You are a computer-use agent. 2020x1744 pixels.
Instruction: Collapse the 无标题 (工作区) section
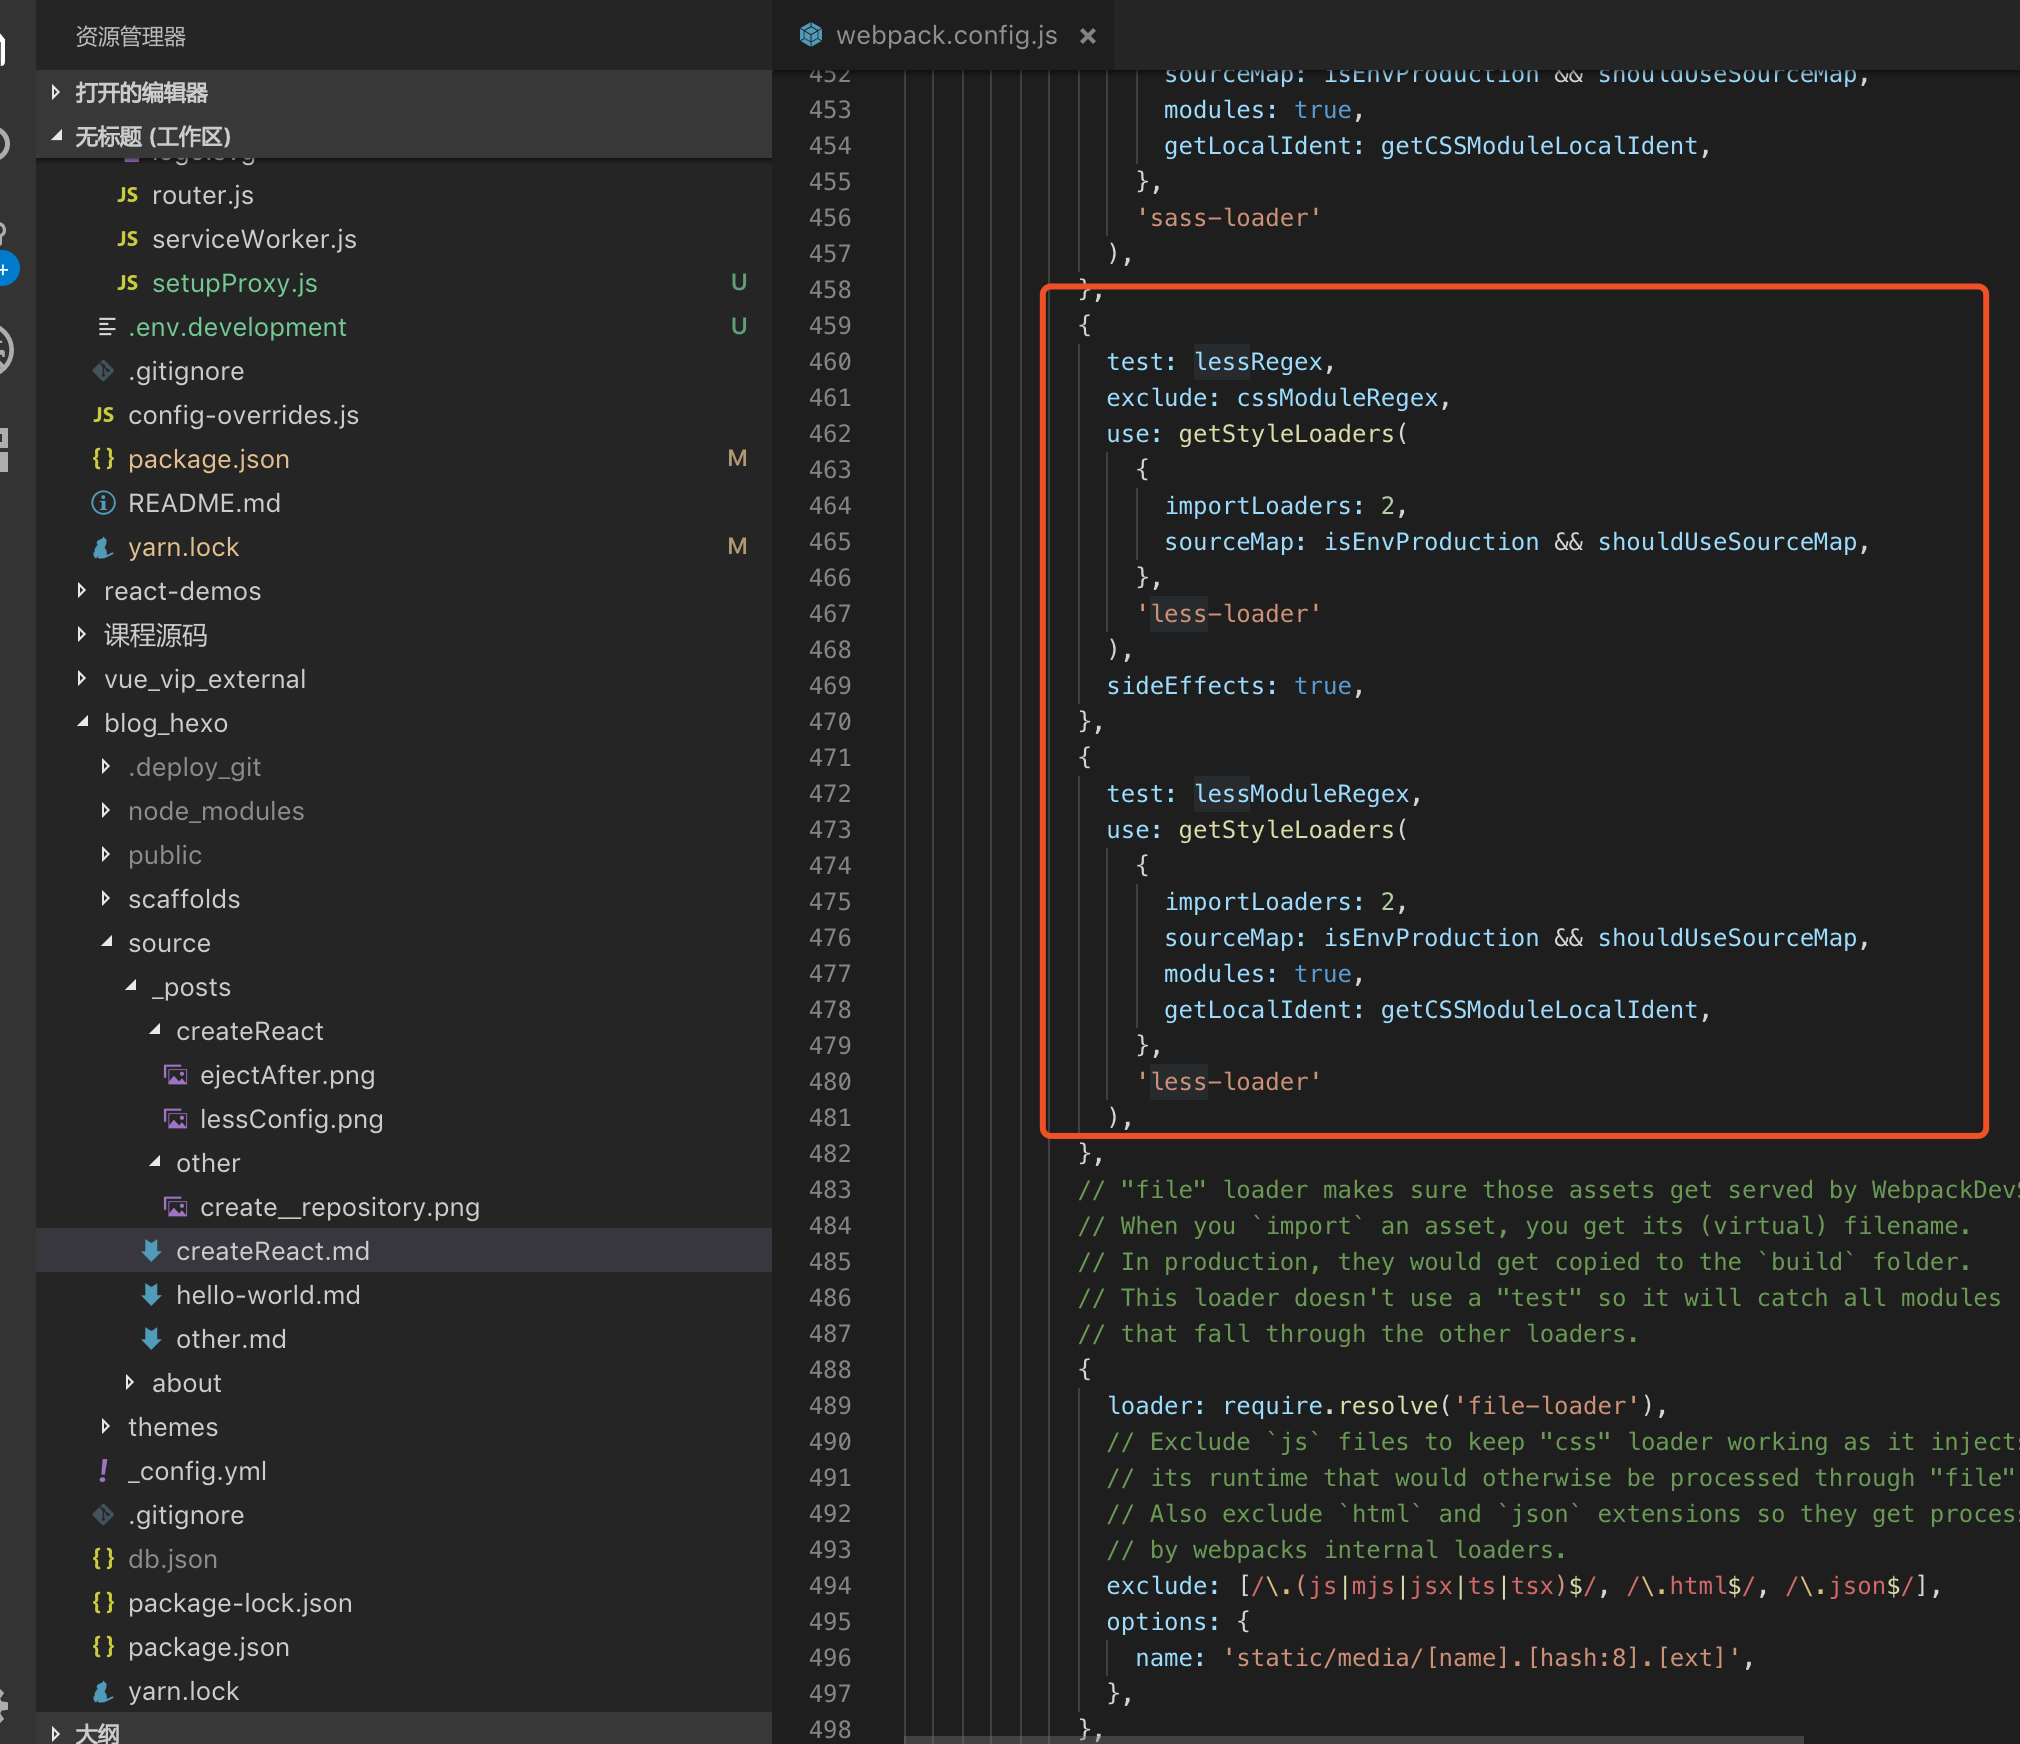(x=56, y=136)
